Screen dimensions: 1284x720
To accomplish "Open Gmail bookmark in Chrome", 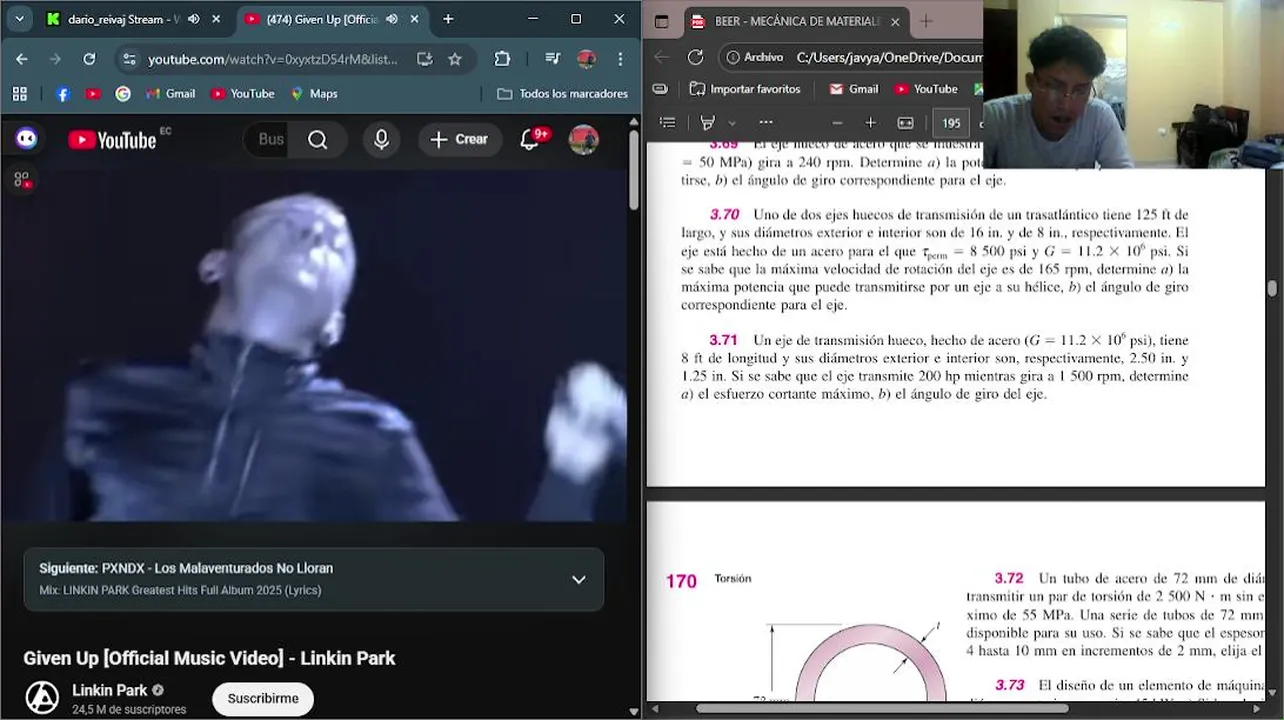I will (170, 94).
